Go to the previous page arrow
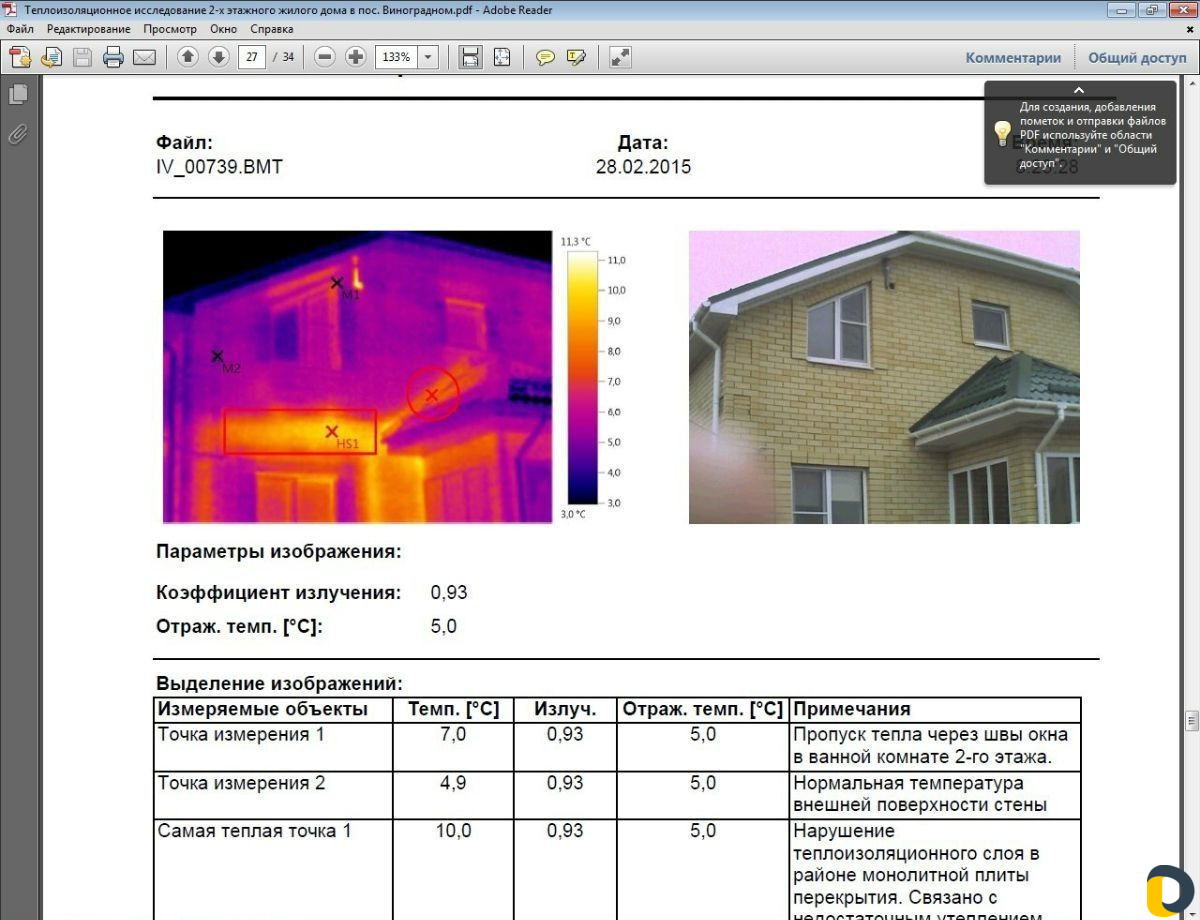This screenshot has height=920, width=1200. 187,57
